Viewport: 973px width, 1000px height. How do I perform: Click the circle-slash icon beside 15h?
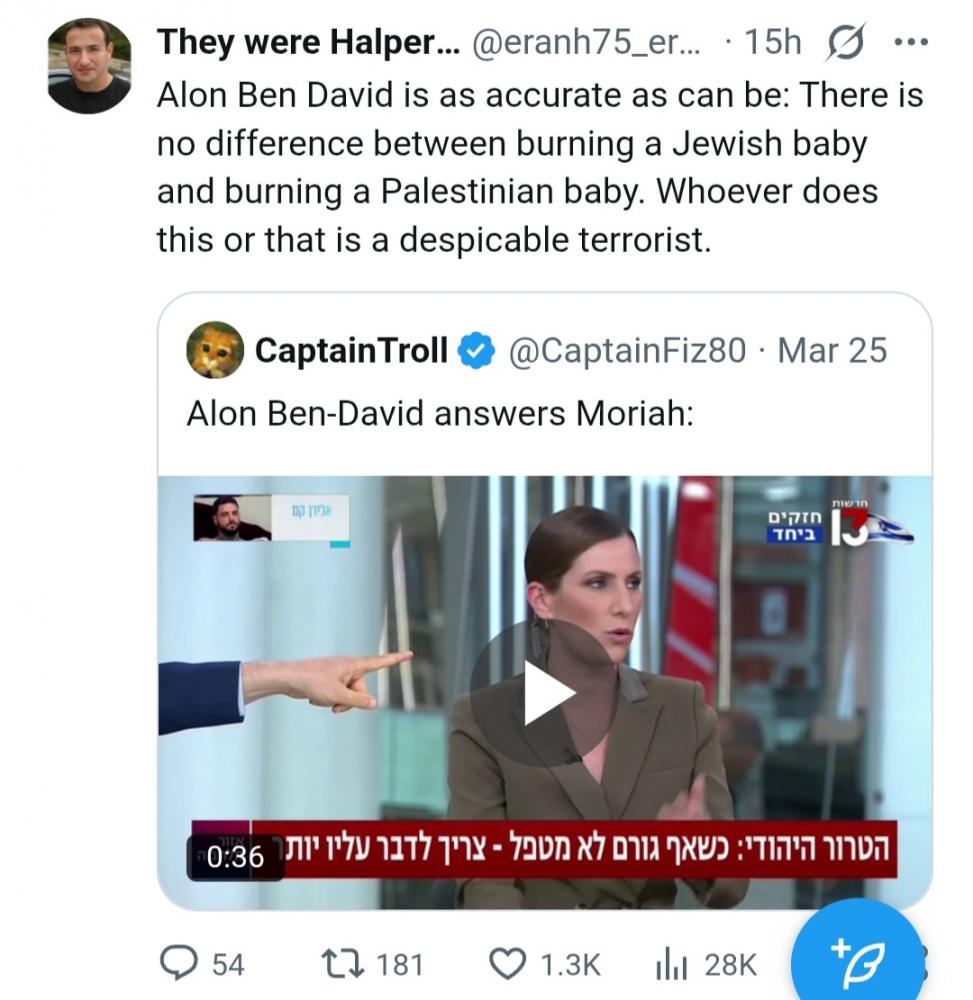coord(848,42)
